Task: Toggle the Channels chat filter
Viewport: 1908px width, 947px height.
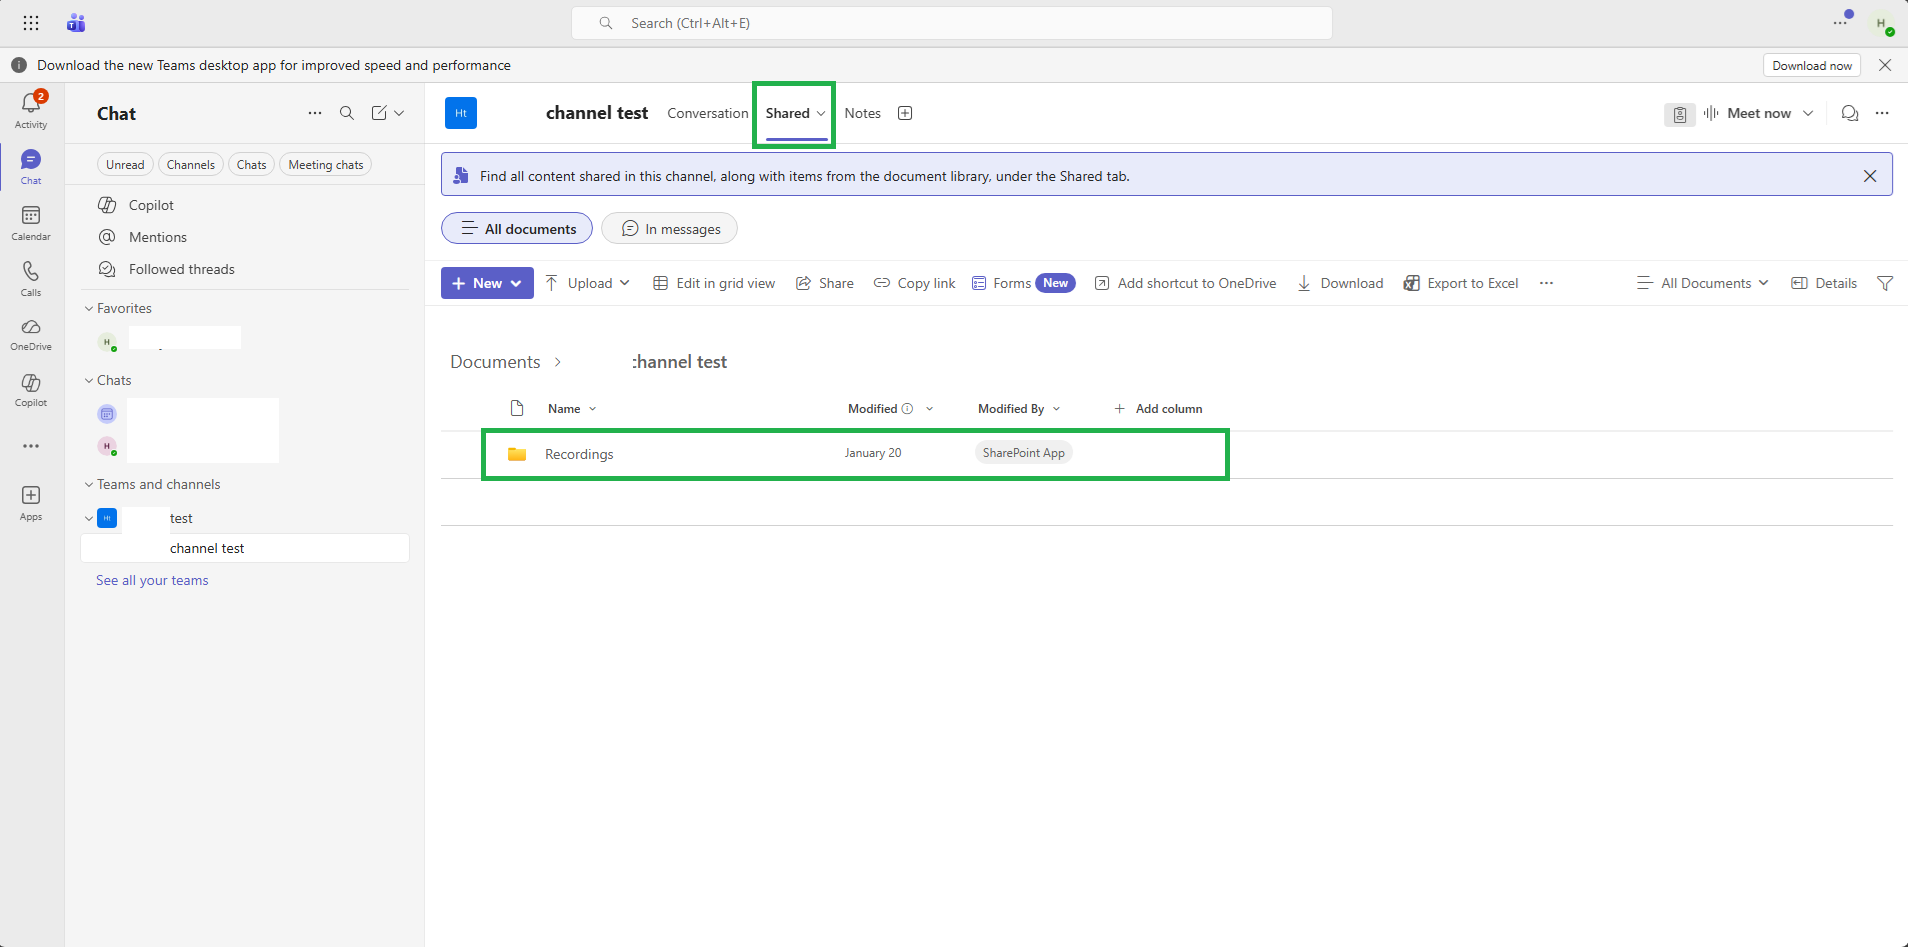Action: pyautogui.click(x=190, y=165)
